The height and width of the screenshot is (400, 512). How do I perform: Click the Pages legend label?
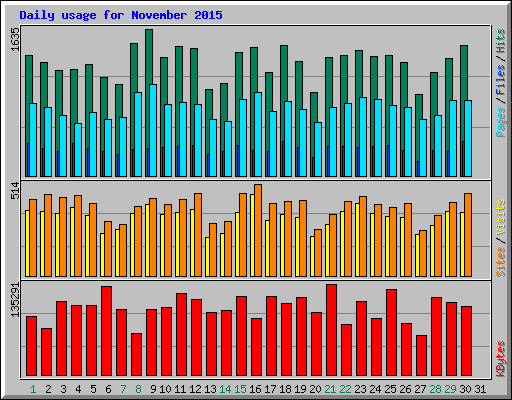tap(500, 122)
